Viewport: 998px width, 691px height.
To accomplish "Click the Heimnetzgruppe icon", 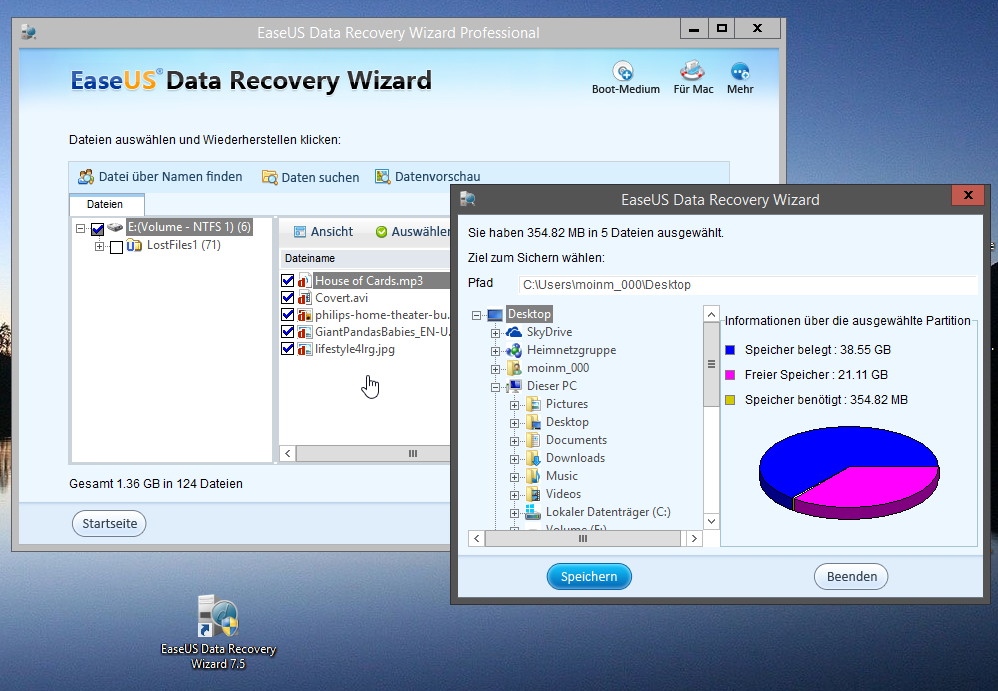I will click(514, 350).
